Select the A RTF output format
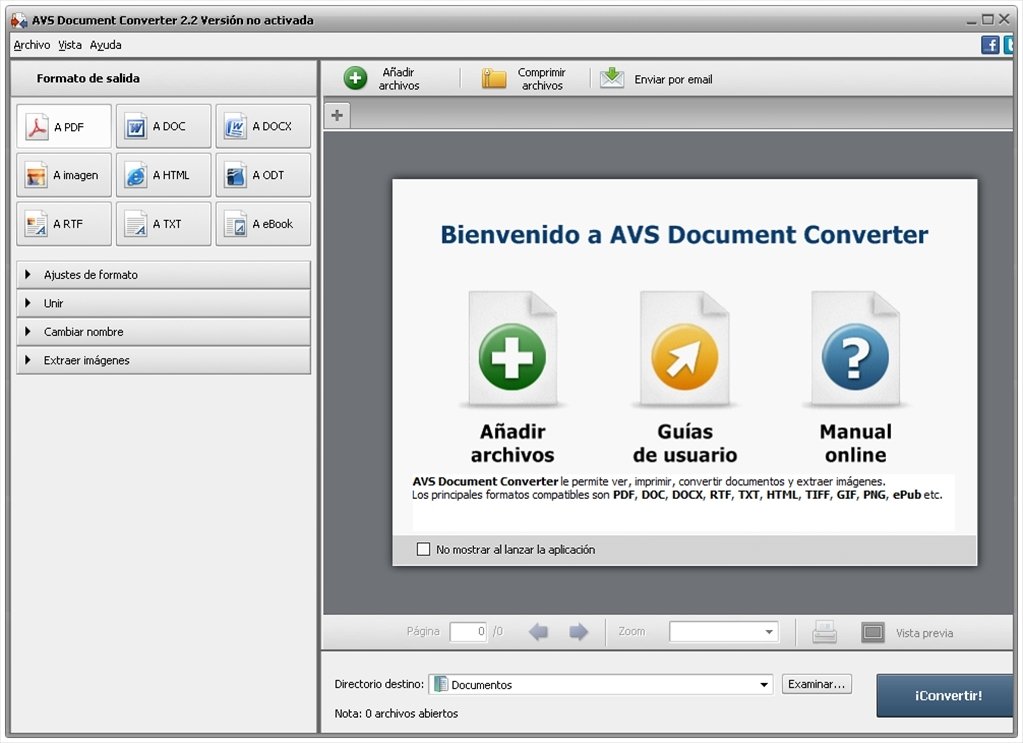This screenshot has height=743, width=1023. 64,224
